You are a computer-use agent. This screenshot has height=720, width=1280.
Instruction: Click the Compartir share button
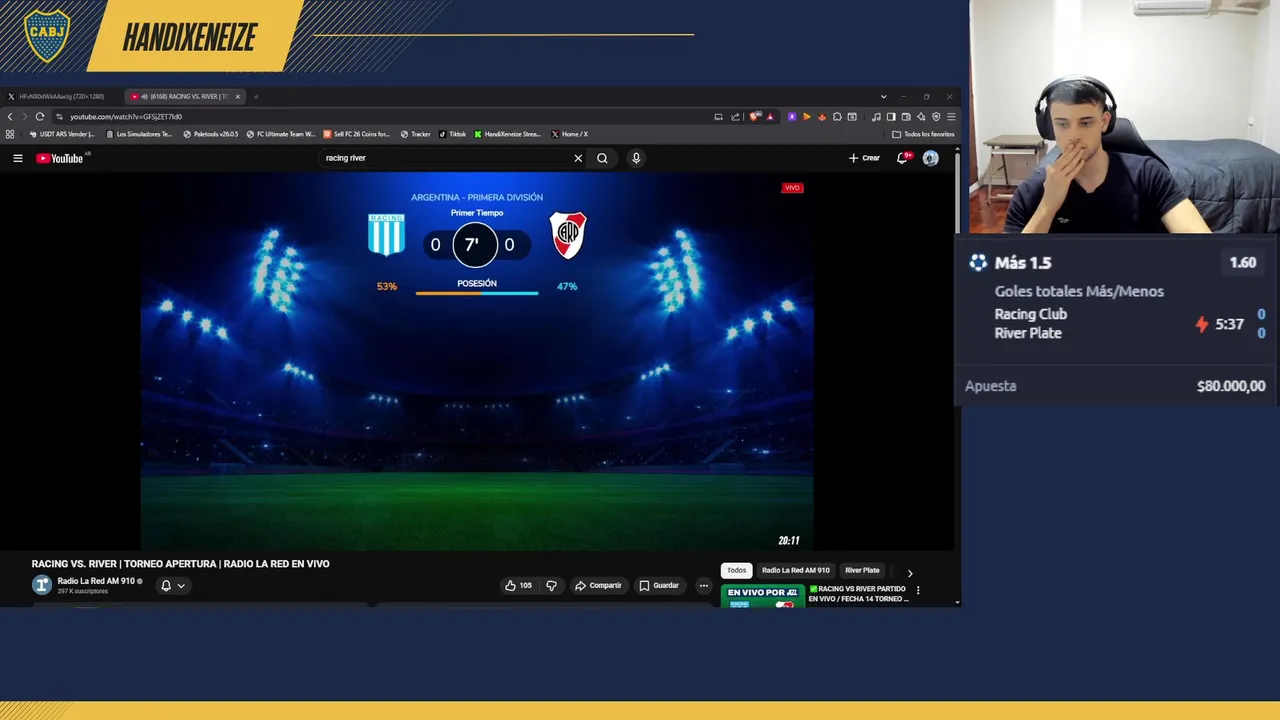pos(598,586)
